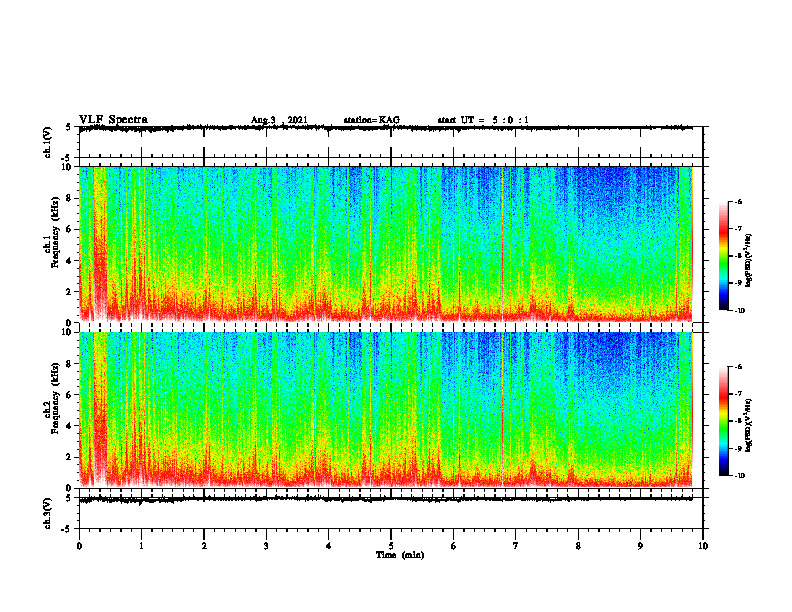Click the ch.3 voltage waveform strip
The image size is (792, 612).
coord(391,513)
